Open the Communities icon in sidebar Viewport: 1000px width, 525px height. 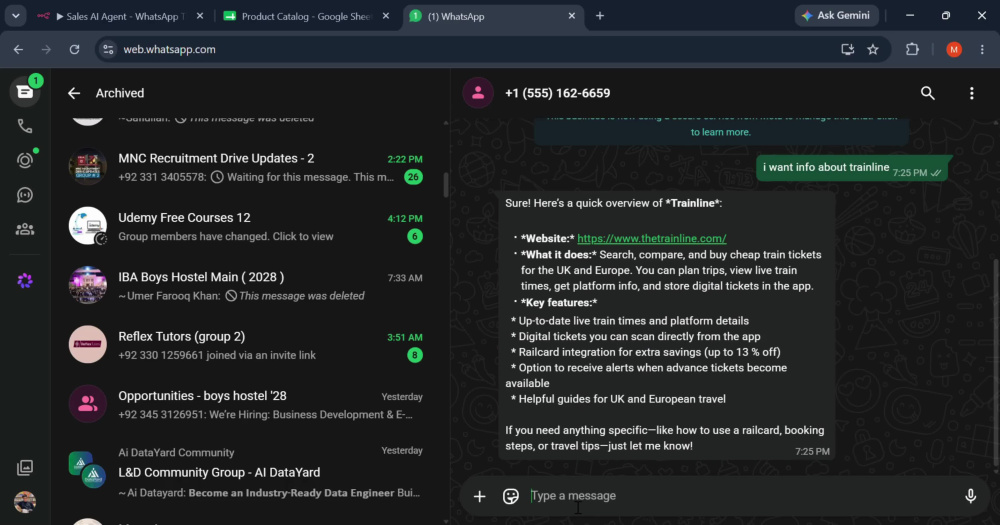25,229
